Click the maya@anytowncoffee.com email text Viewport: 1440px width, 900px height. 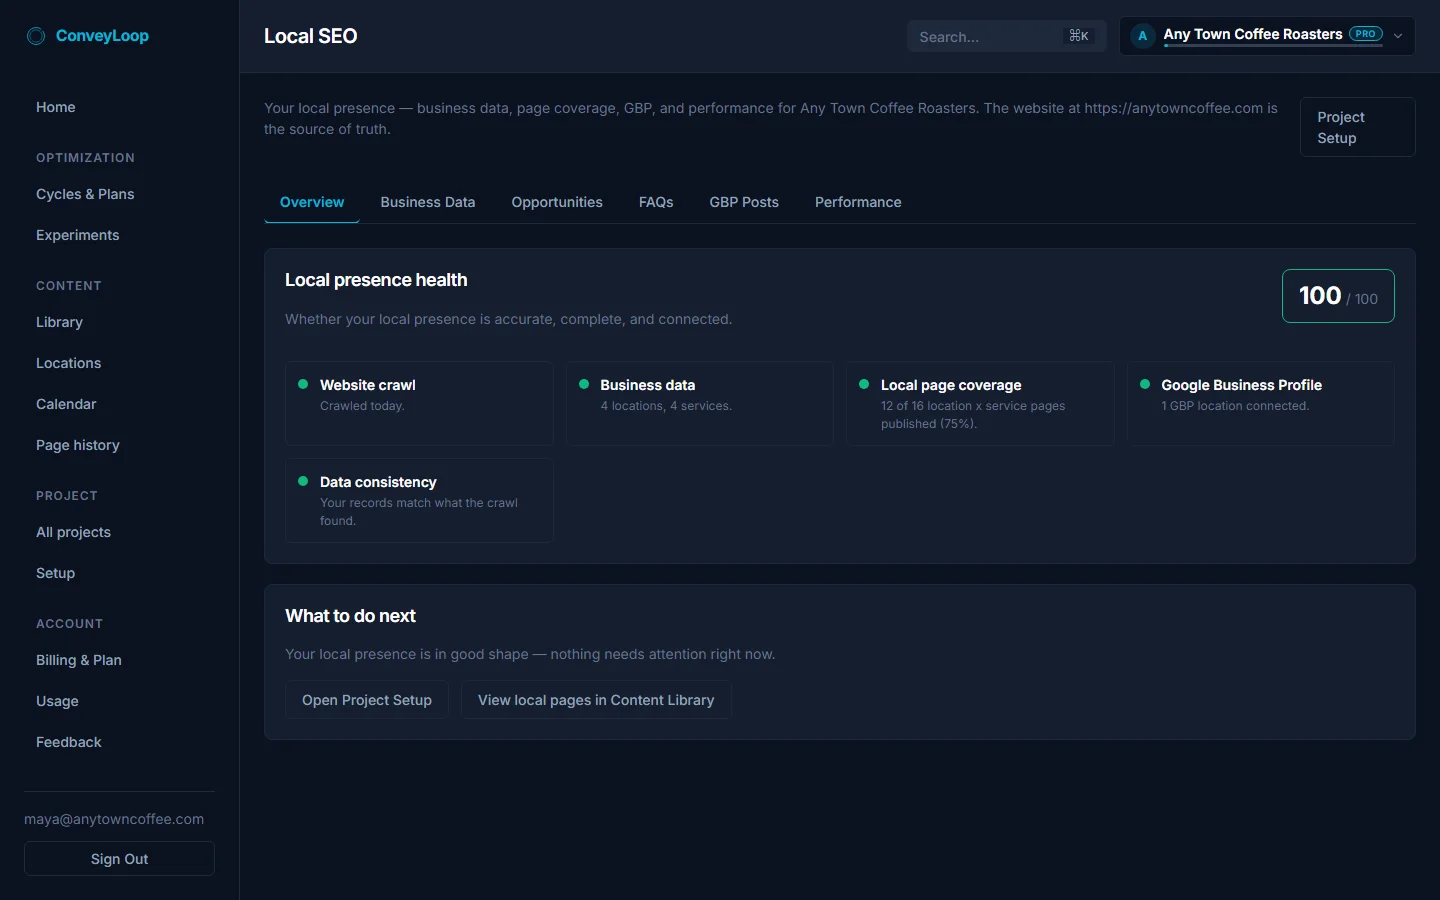pos(114,819)
